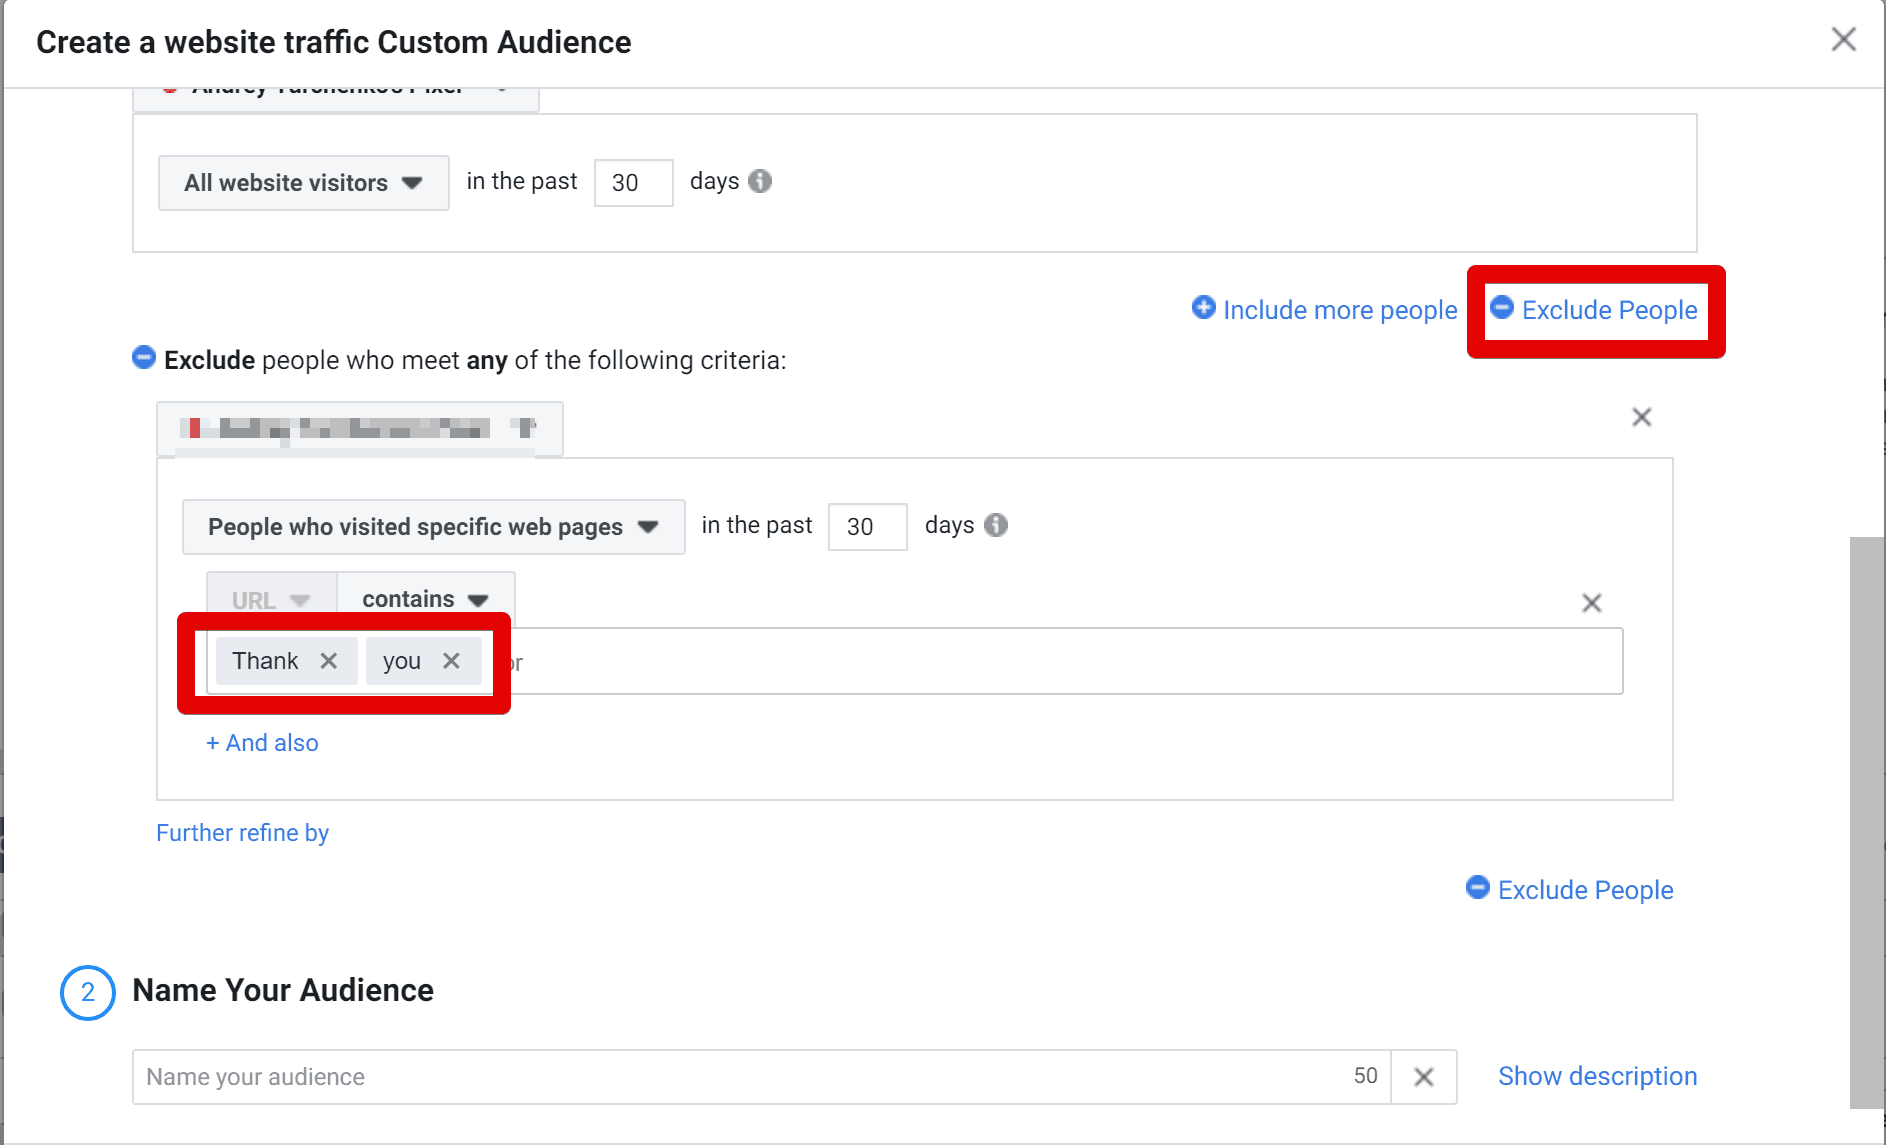Click info icon beside exclusion days field
The image size is (1886, 1145).
pos(996,525)
